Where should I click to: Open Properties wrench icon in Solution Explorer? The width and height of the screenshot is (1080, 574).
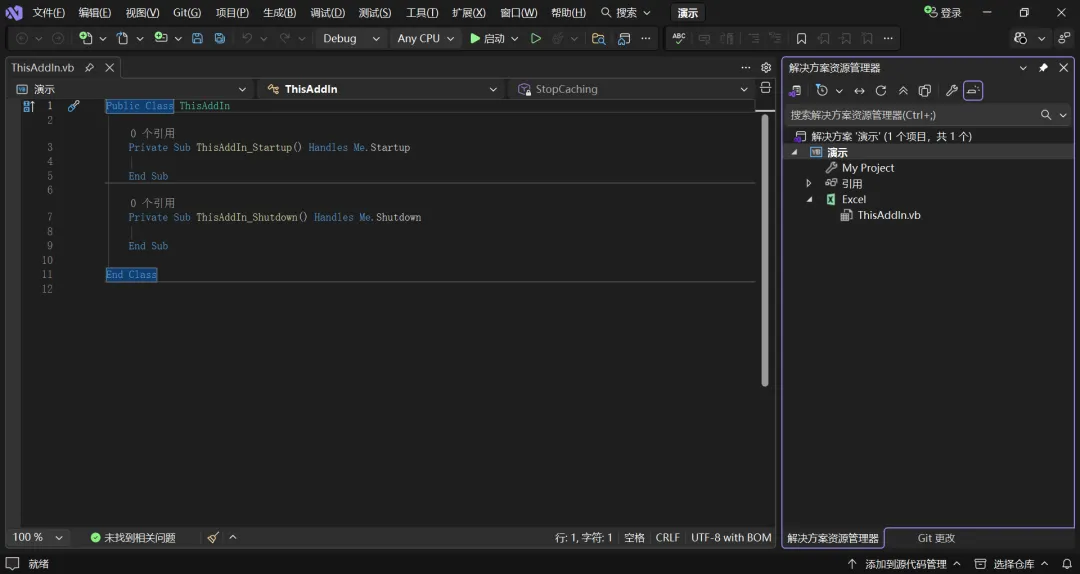click(x=951, y=91)
